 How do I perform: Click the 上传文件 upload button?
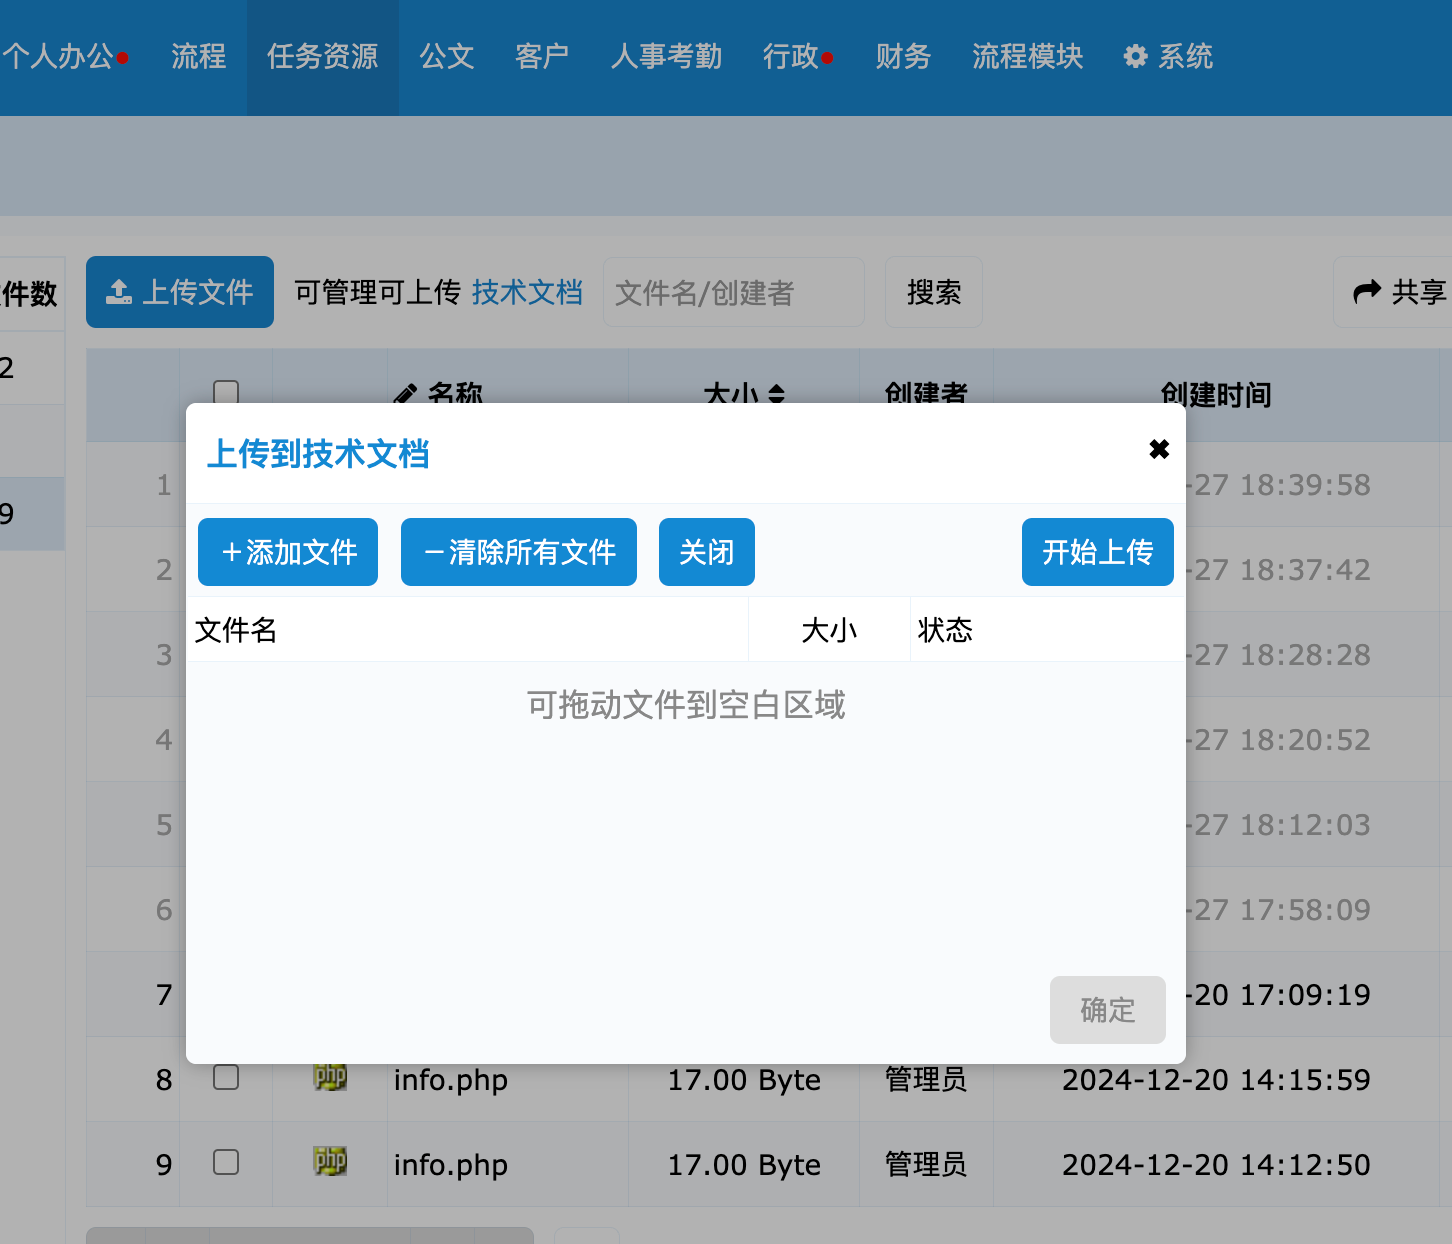pyautogui.click(x=180, y=292)
